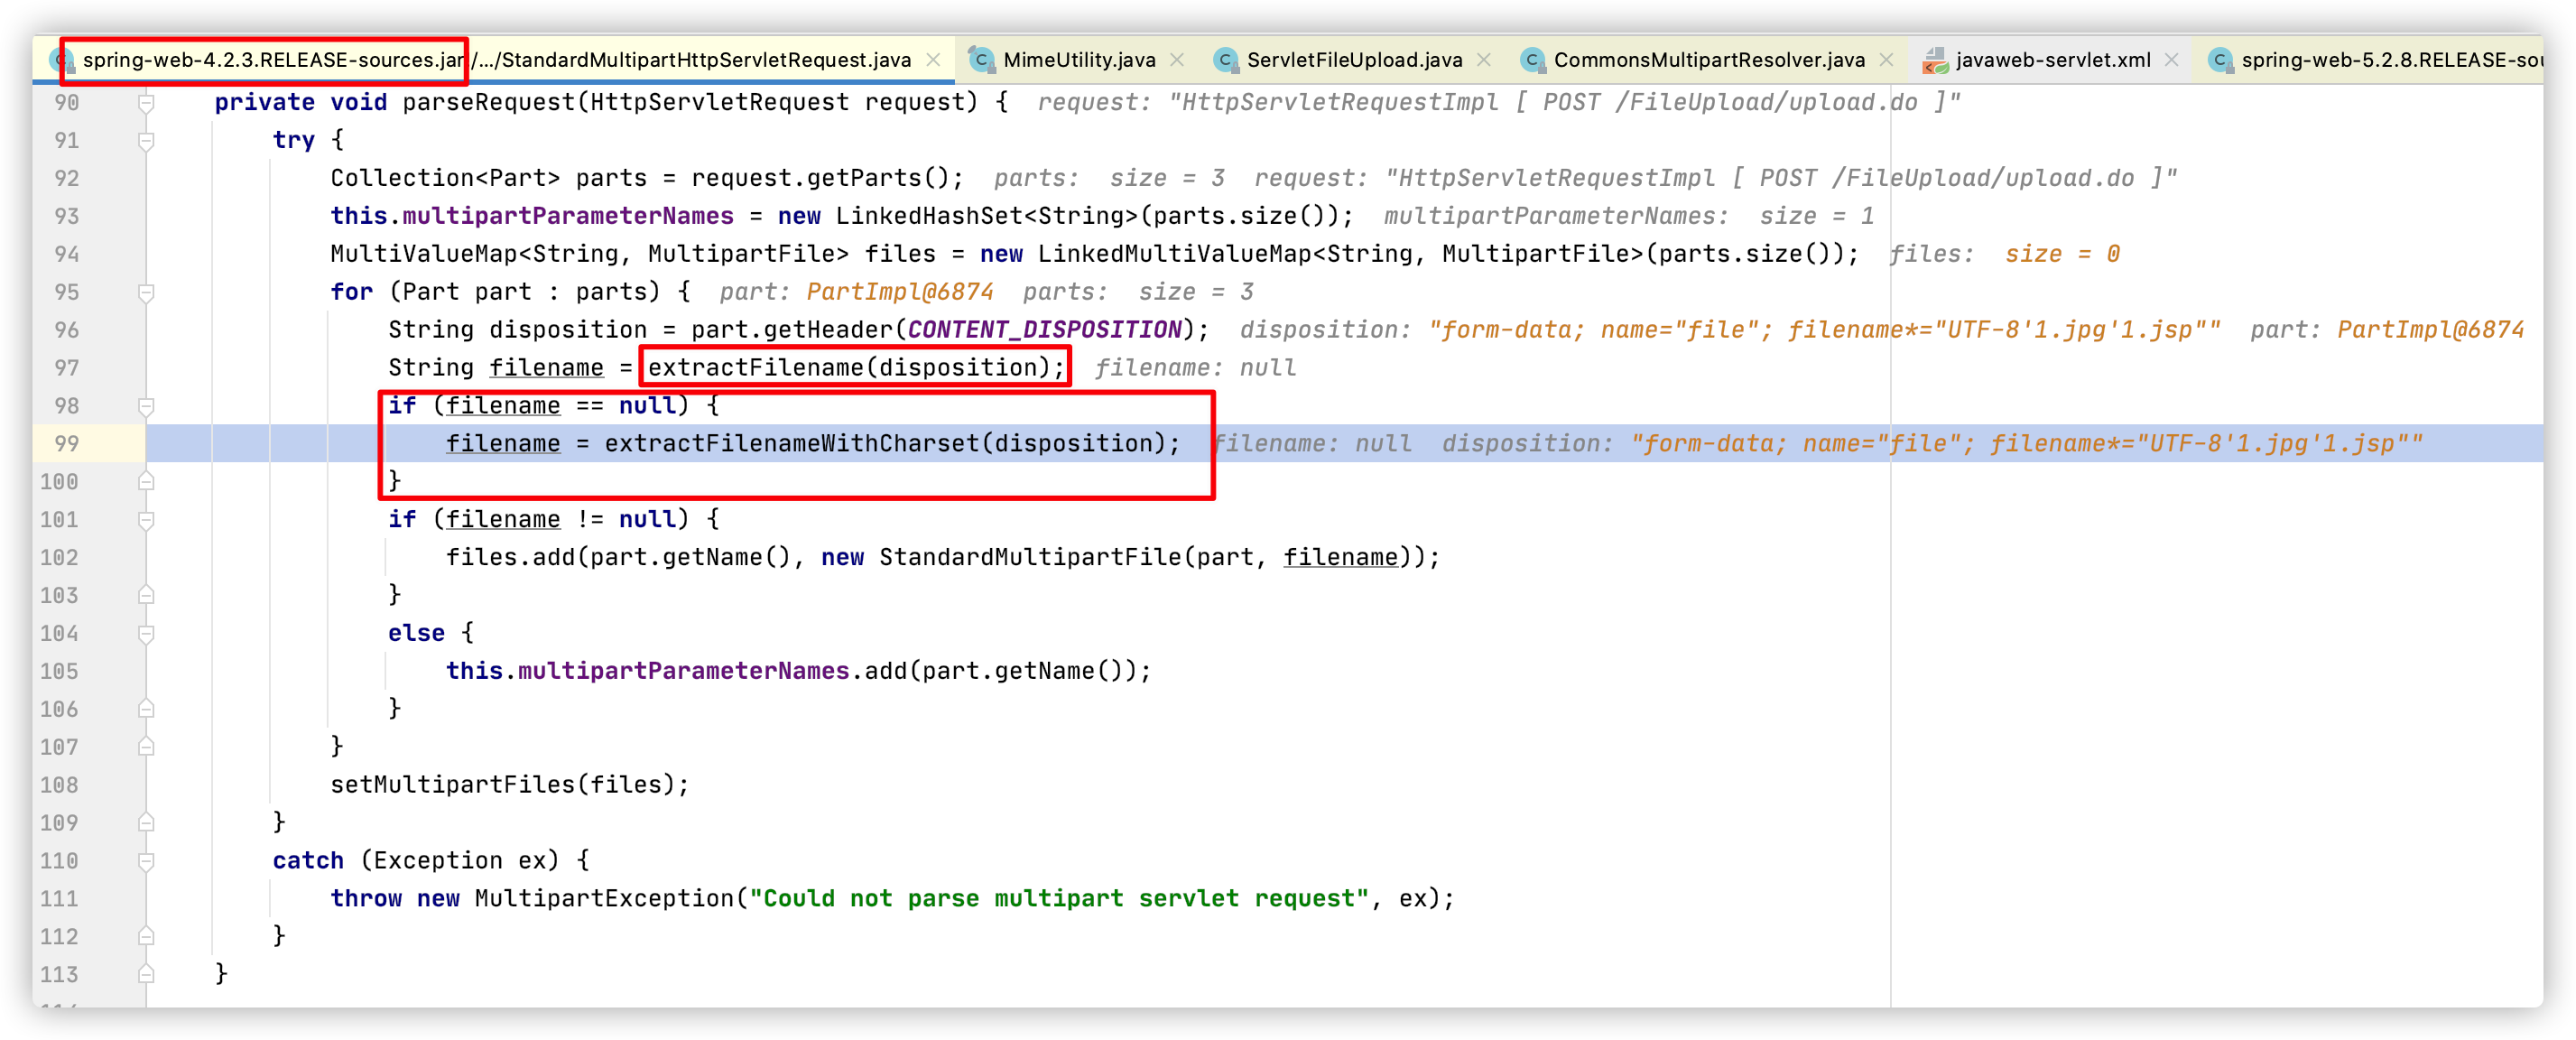Switch to the javaweb-servlet.xml tab

click(2052, 60)
